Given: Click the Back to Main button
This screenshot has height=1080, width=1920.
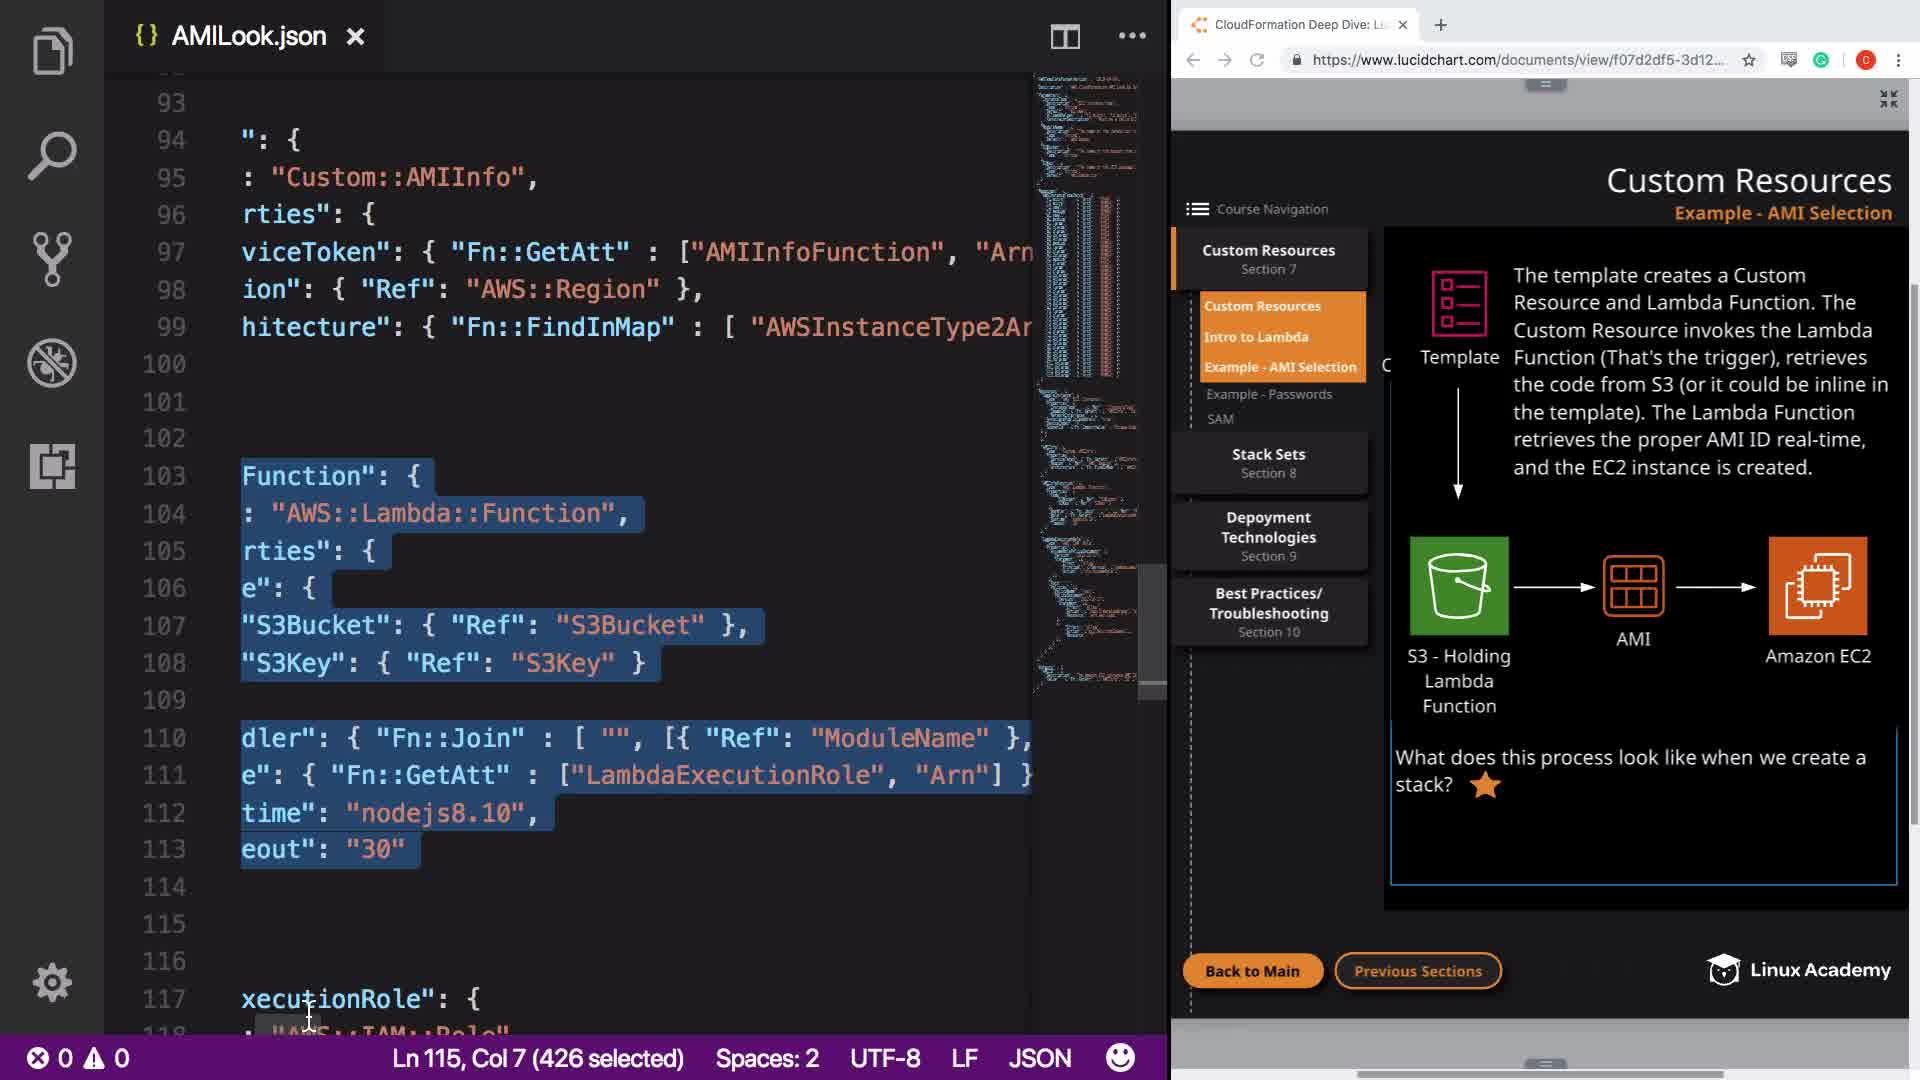Looking at the screenshot, I should pos(1252,971).
